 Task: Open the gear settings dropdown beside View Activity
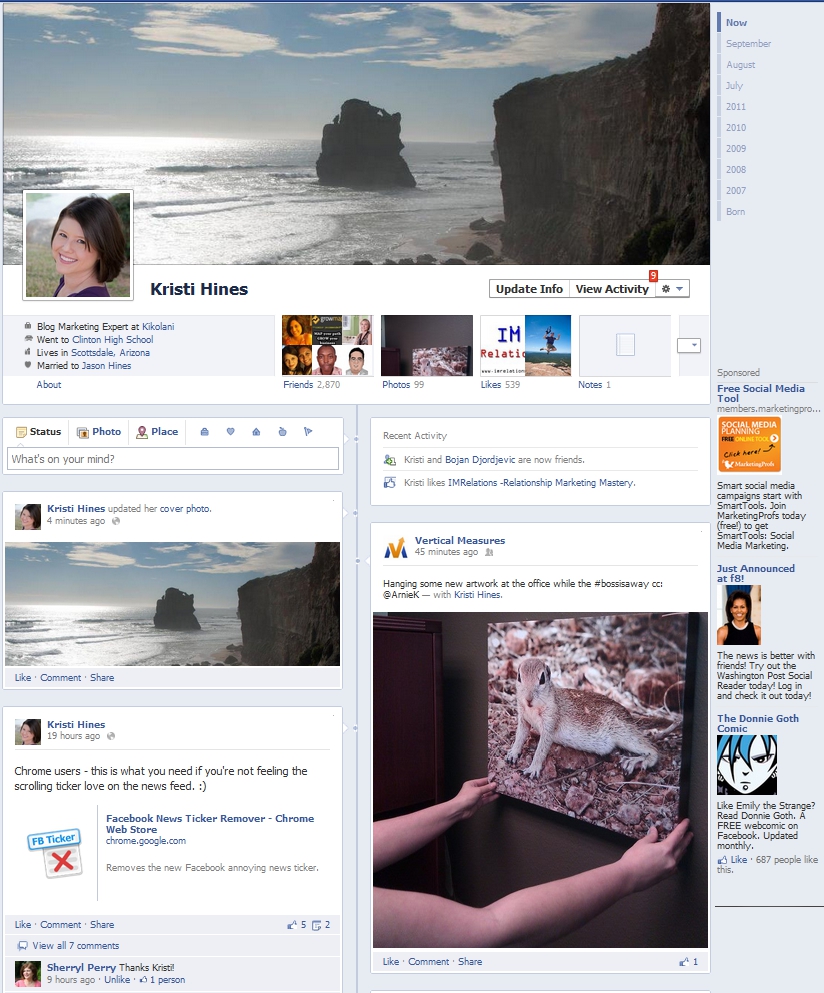tap(672, 289)
